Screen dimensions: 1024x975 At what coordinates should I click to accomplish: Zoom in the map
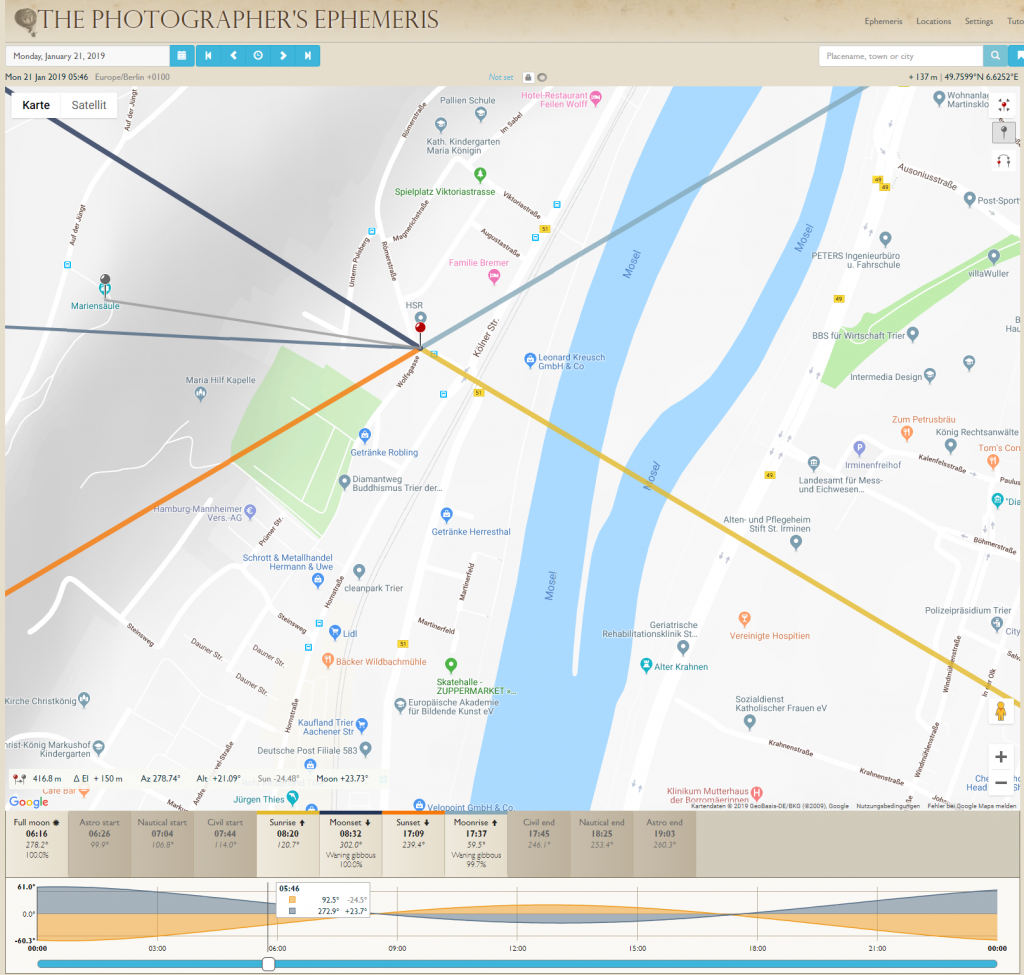[1000, 757]
